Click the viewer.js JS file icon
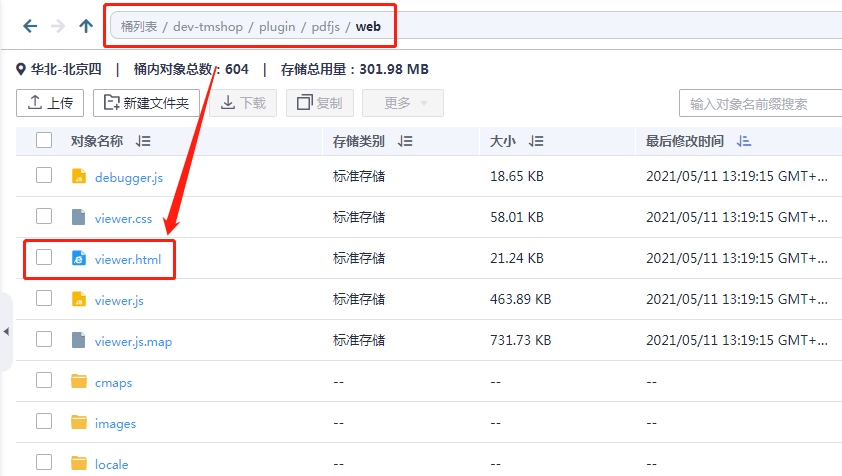842x476 pixels. coord(79,299)
